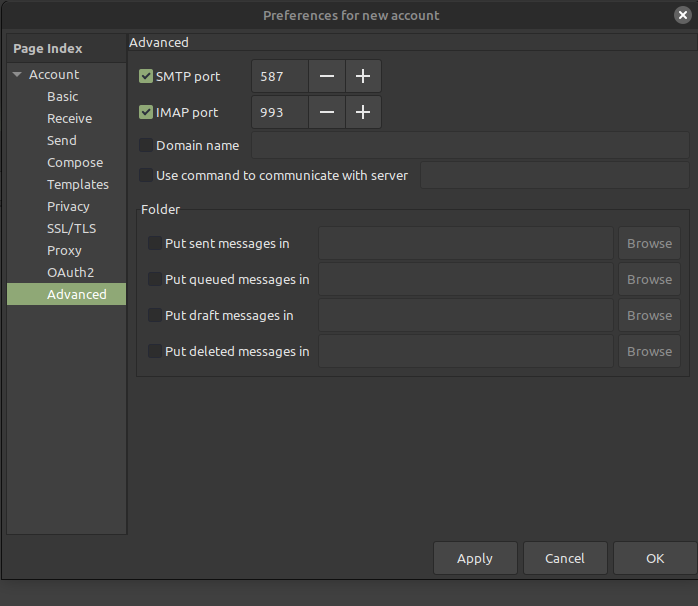Increase the IMAP port with plus button

coord(363,112)
